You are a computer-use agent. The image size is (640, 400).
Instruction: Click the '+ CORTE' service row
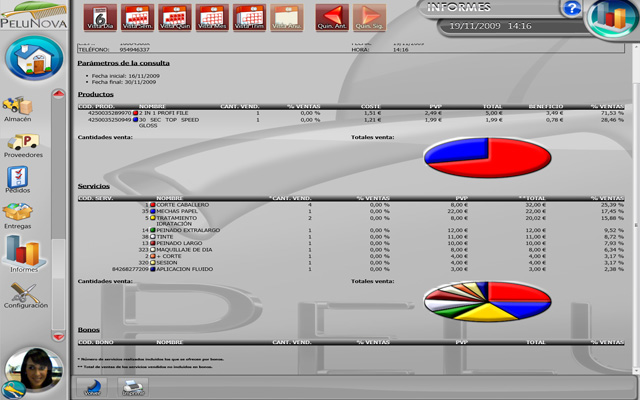click(x=351, y=256)
